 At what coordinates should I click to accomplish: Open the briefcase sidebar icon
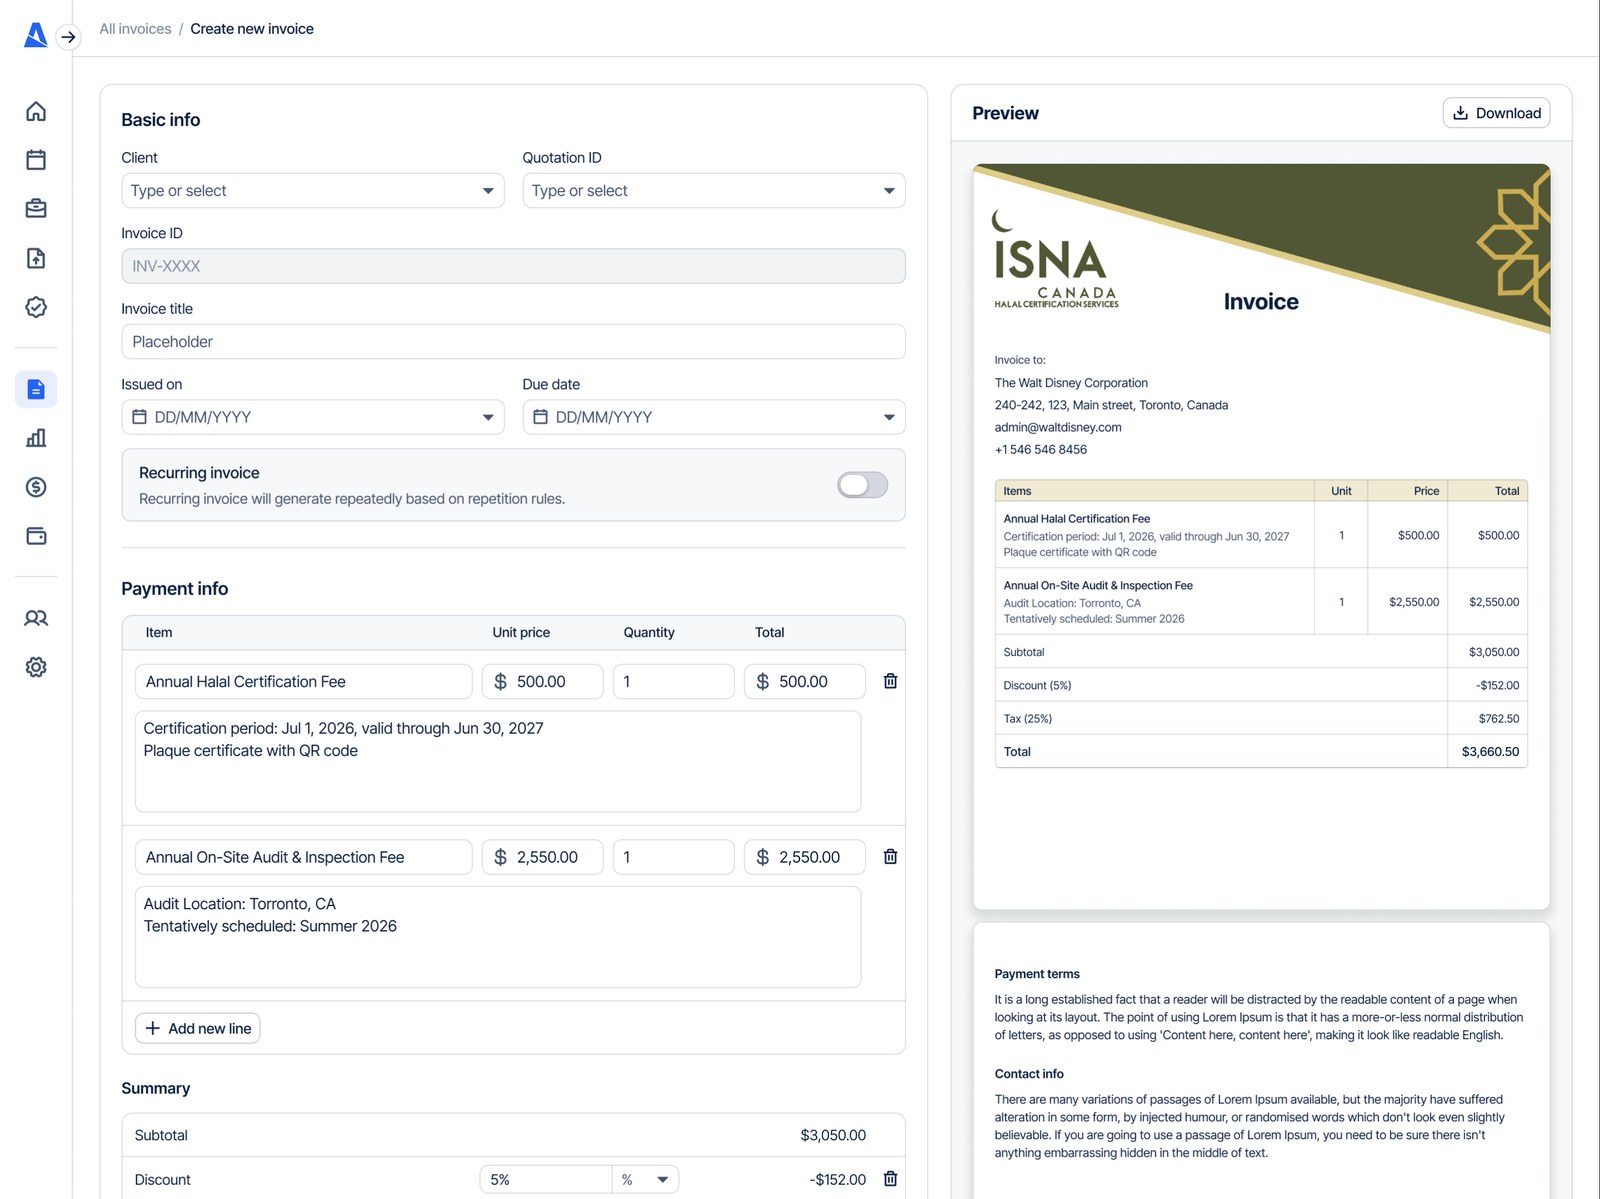[36, 209]
